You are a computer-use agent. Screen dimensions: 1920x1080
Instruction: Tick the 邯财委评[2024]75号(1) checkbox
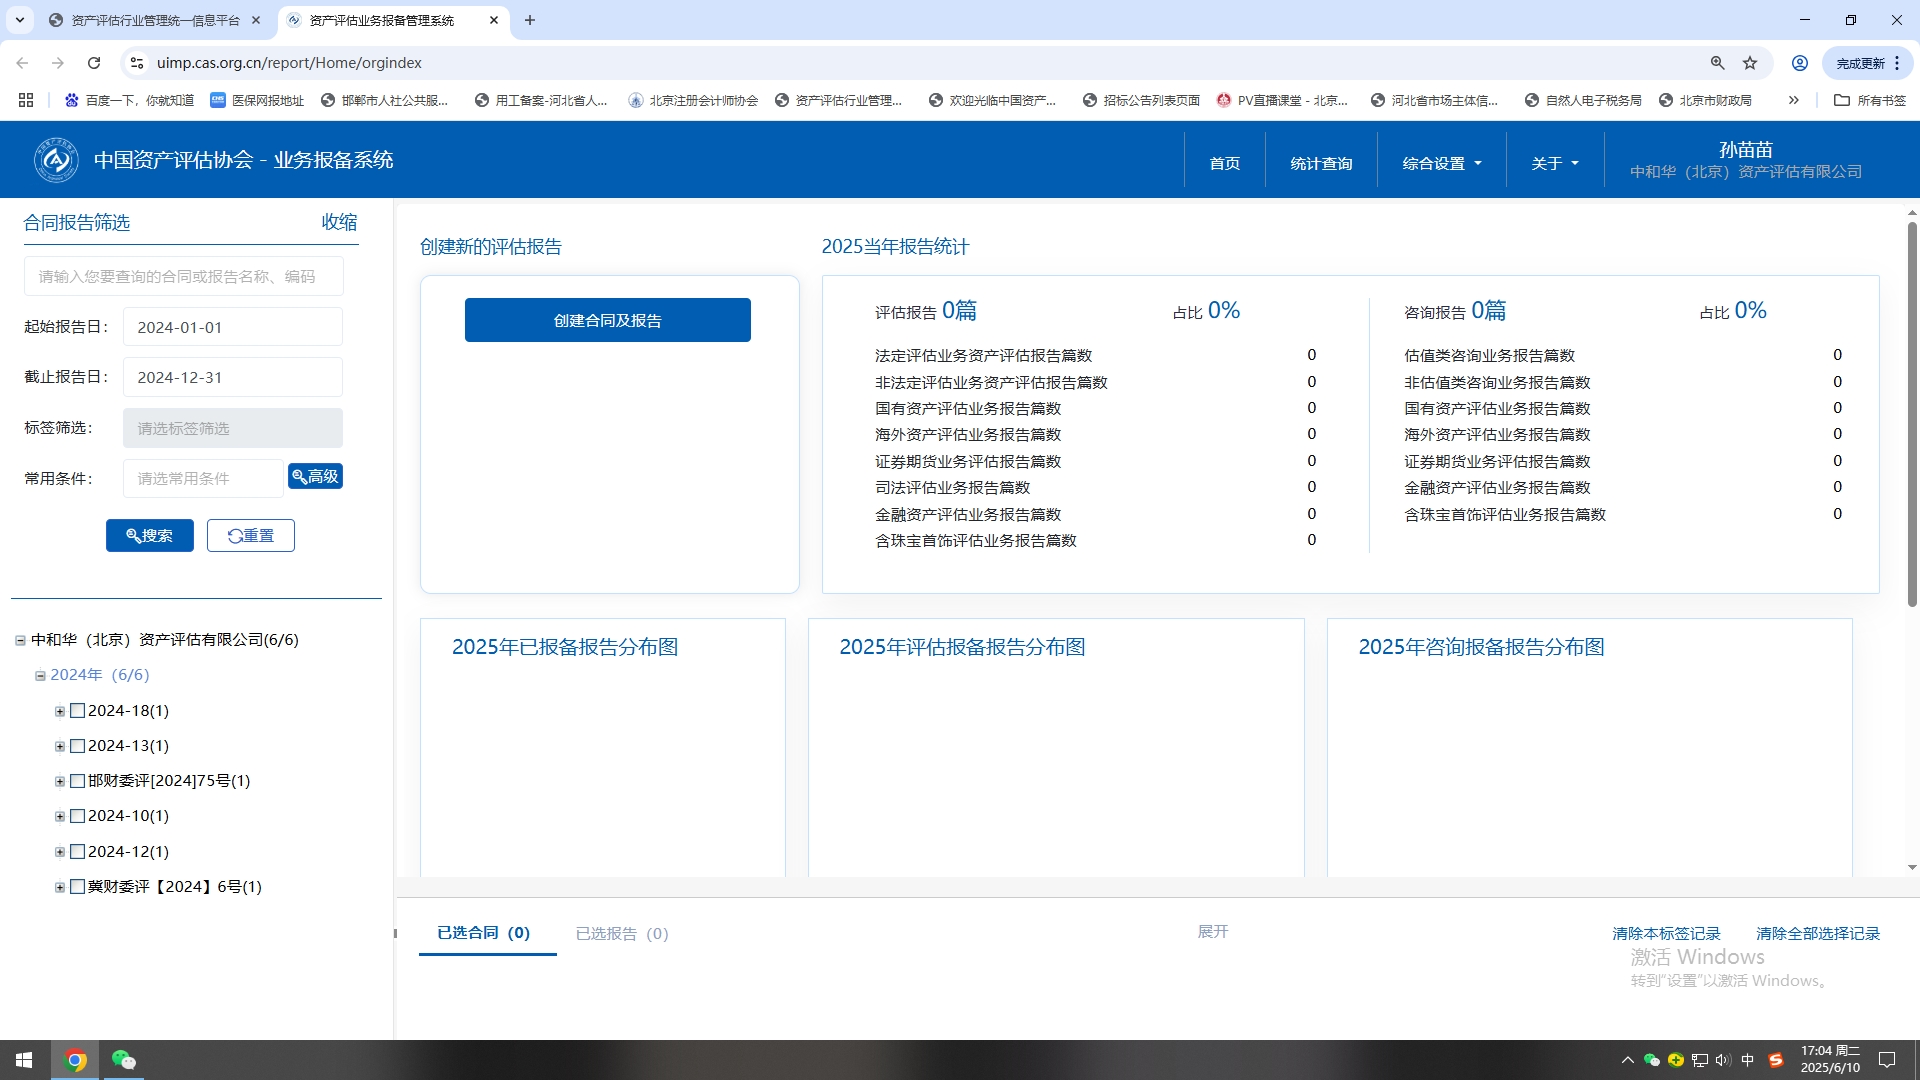78,781
